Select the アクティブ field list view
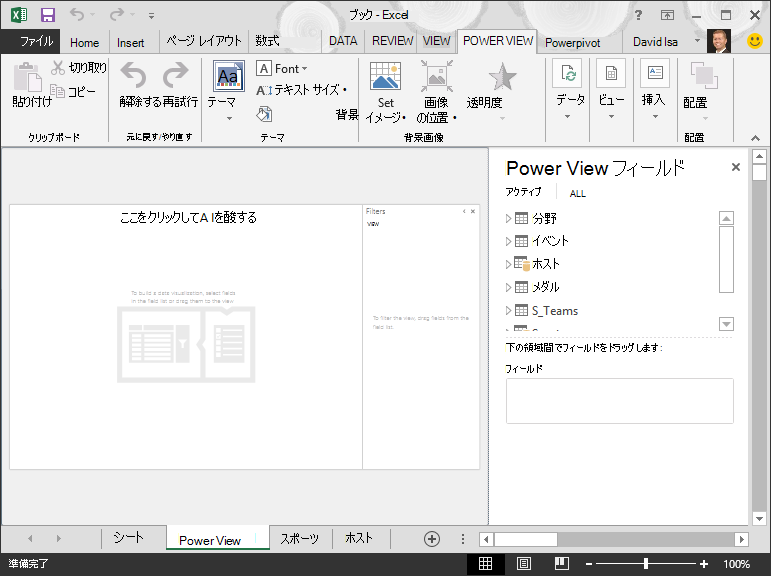This screenshot has height=576, width=771. click(523, 192)
